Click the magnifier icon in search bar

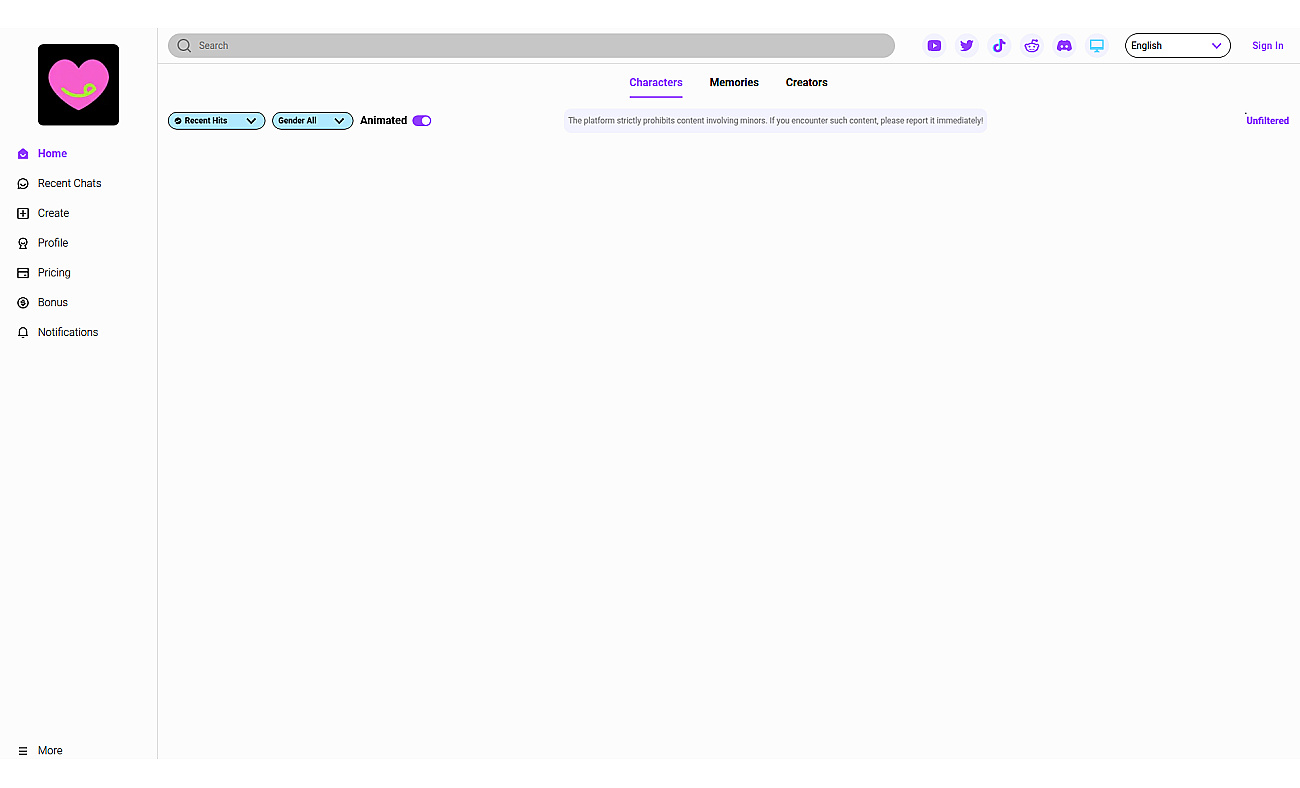[x=184, y=46]
